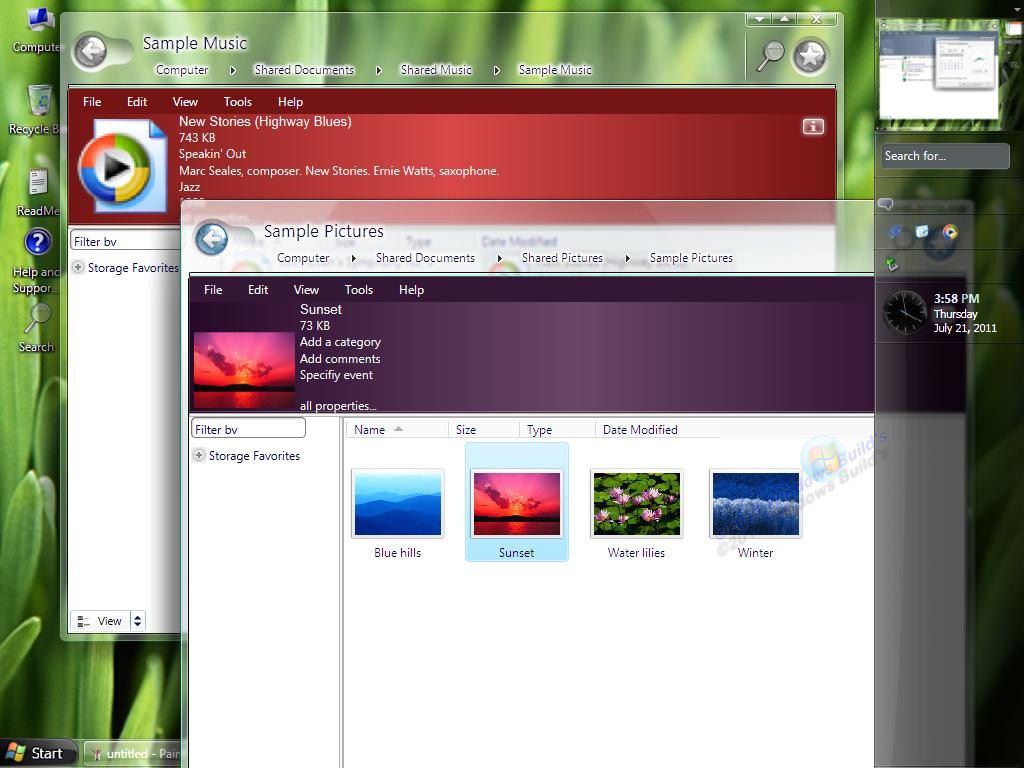This screenshot has height=768, width=1024.
Task: Open the ReadMe desktop icon
Action: tap(38, 193)
